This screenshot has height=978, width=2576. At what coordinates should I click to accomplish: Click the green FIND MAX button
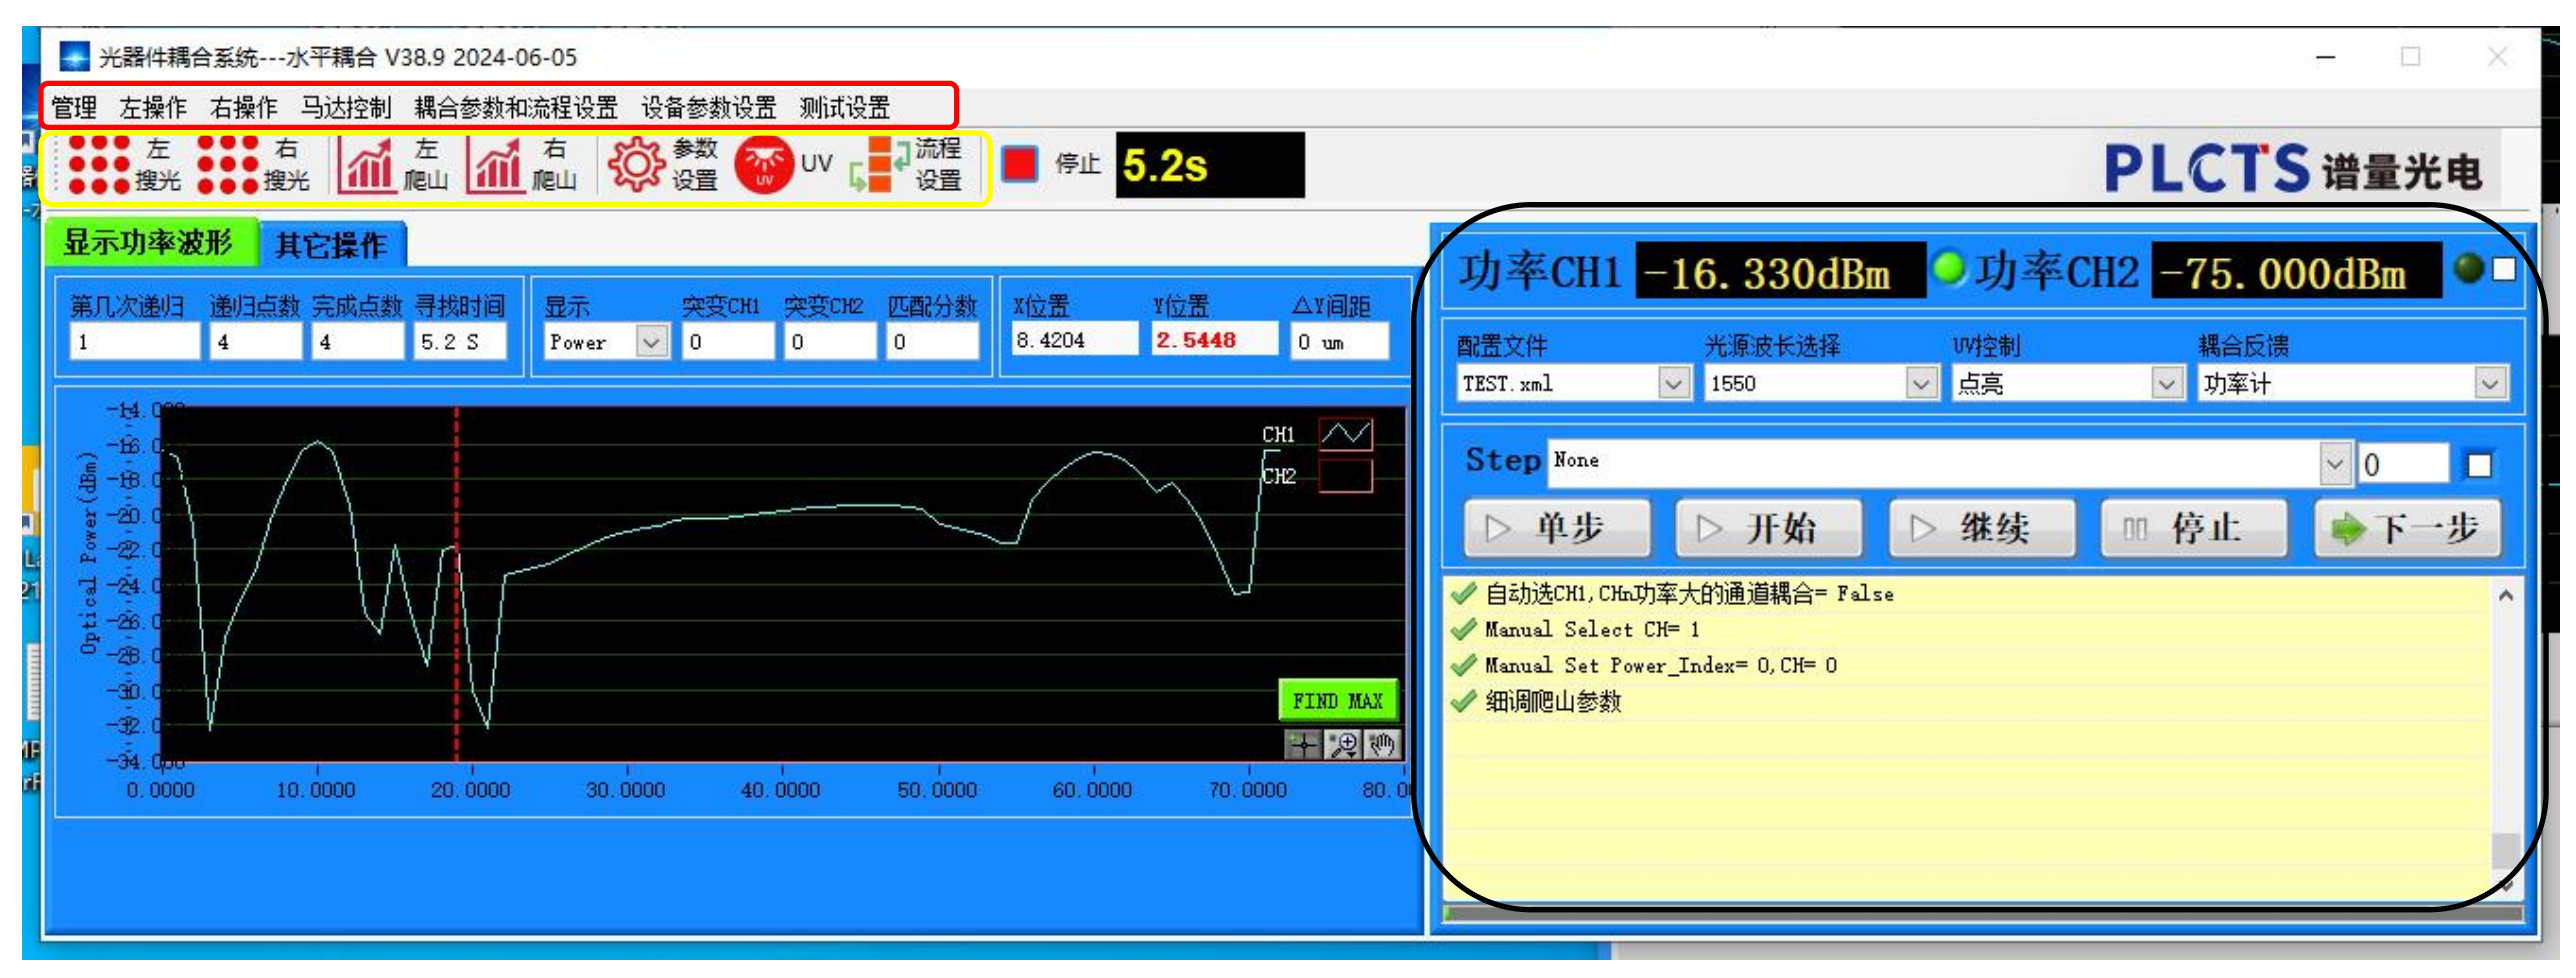click(1337, 702)
